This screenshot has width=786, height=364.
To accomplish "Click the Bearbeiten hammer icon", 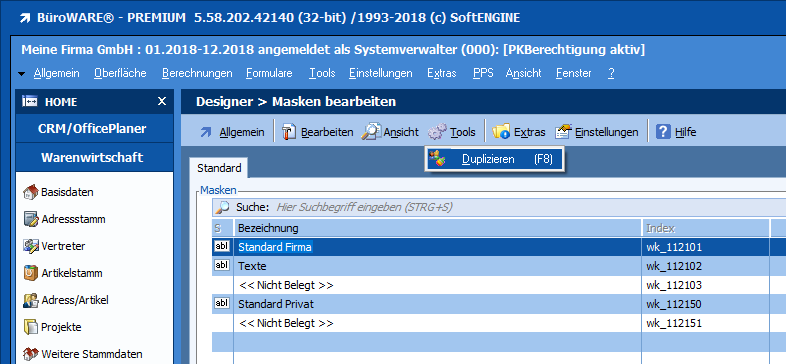I will [x=289, y=132].
